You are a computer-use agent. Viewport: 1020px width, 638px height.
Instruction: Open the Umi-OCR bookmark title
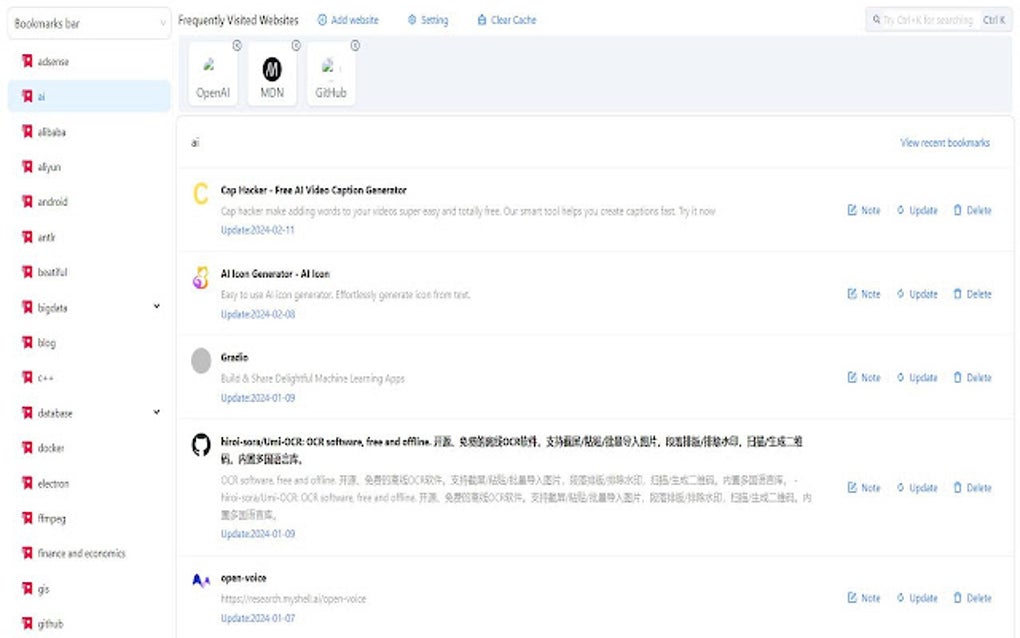coord(512,450)
